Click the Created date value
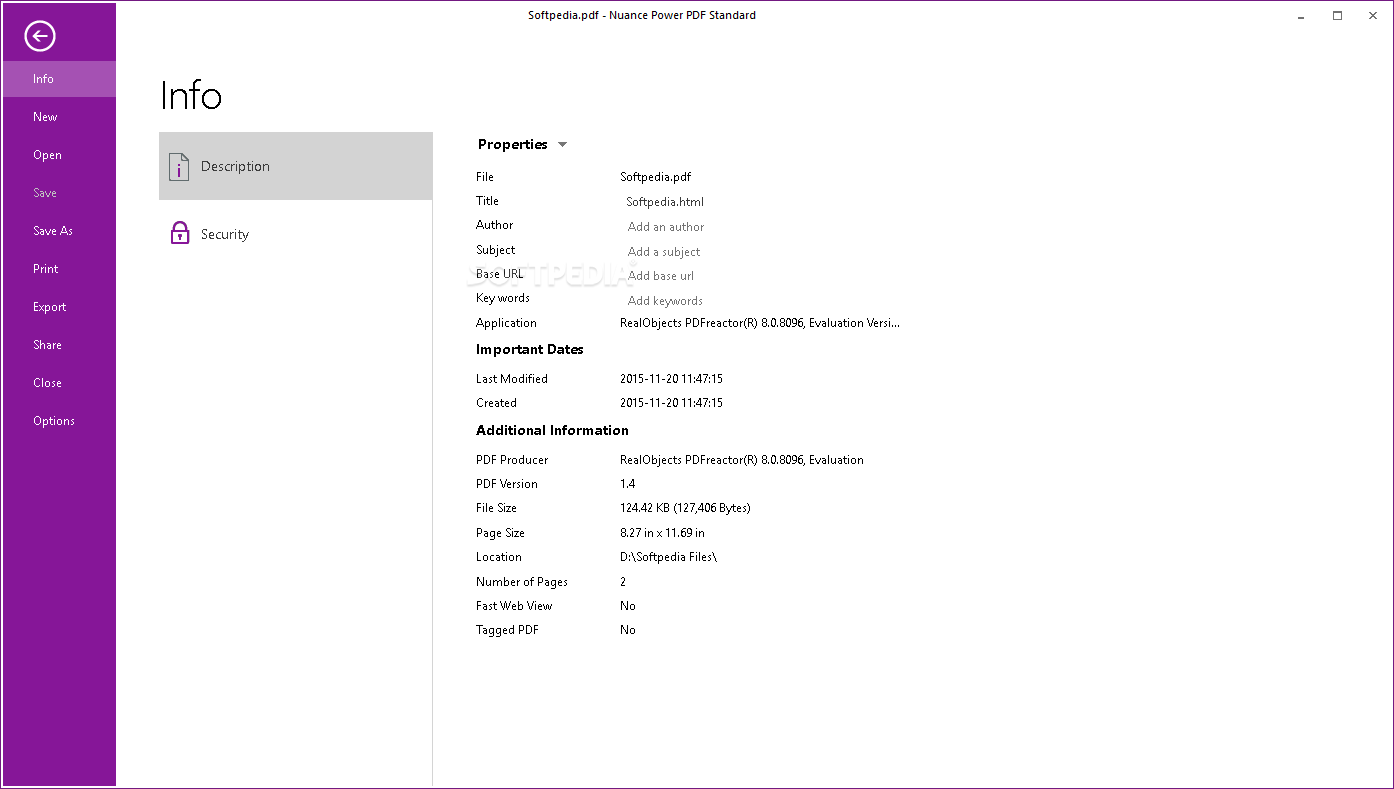The width and height of the screenshot is (1394, 789). [x=671, y=403]
